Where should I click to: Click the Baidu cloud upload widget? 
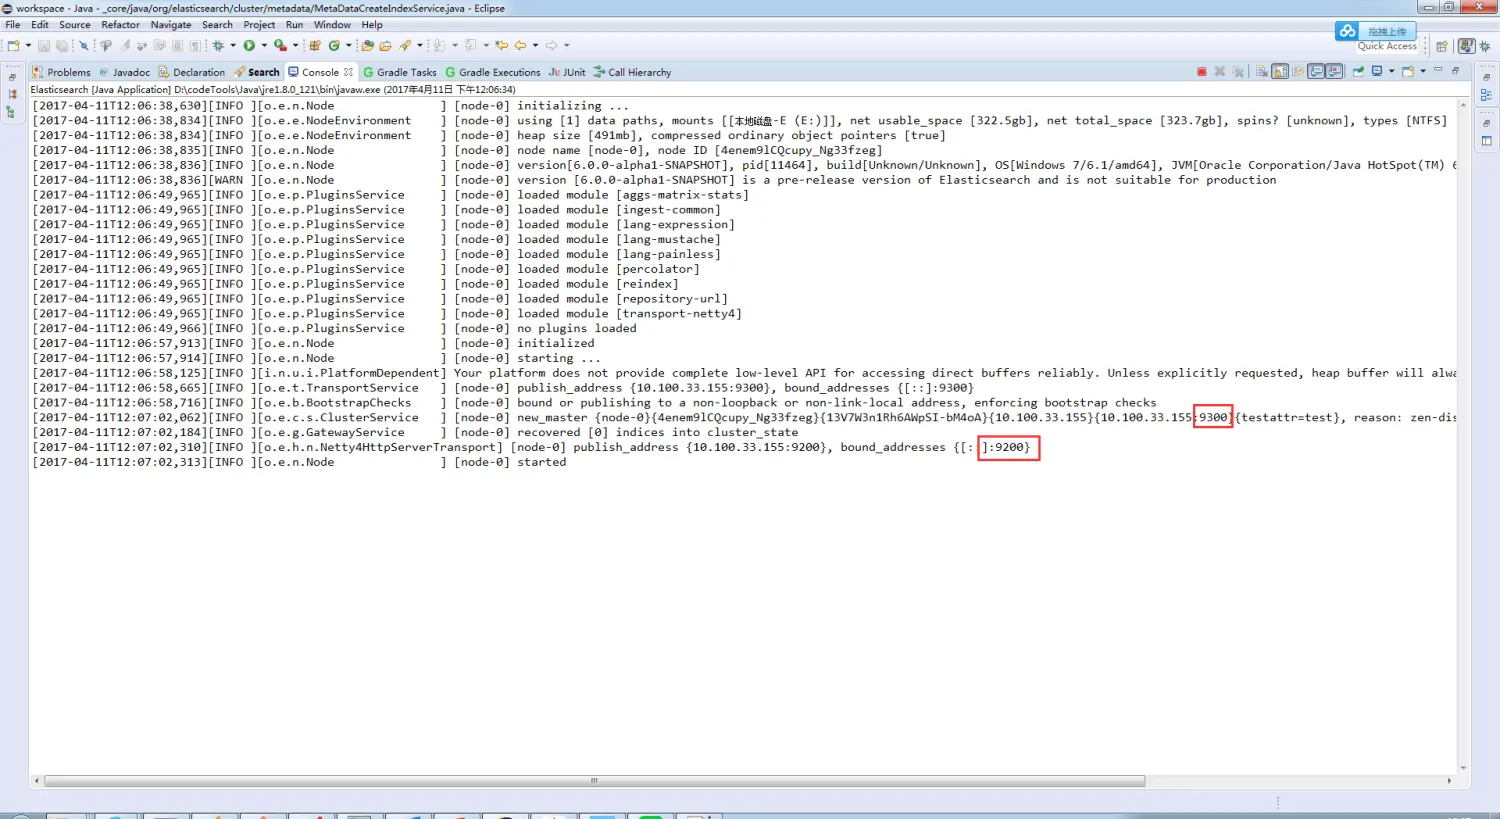click(x=1376, y=31)
